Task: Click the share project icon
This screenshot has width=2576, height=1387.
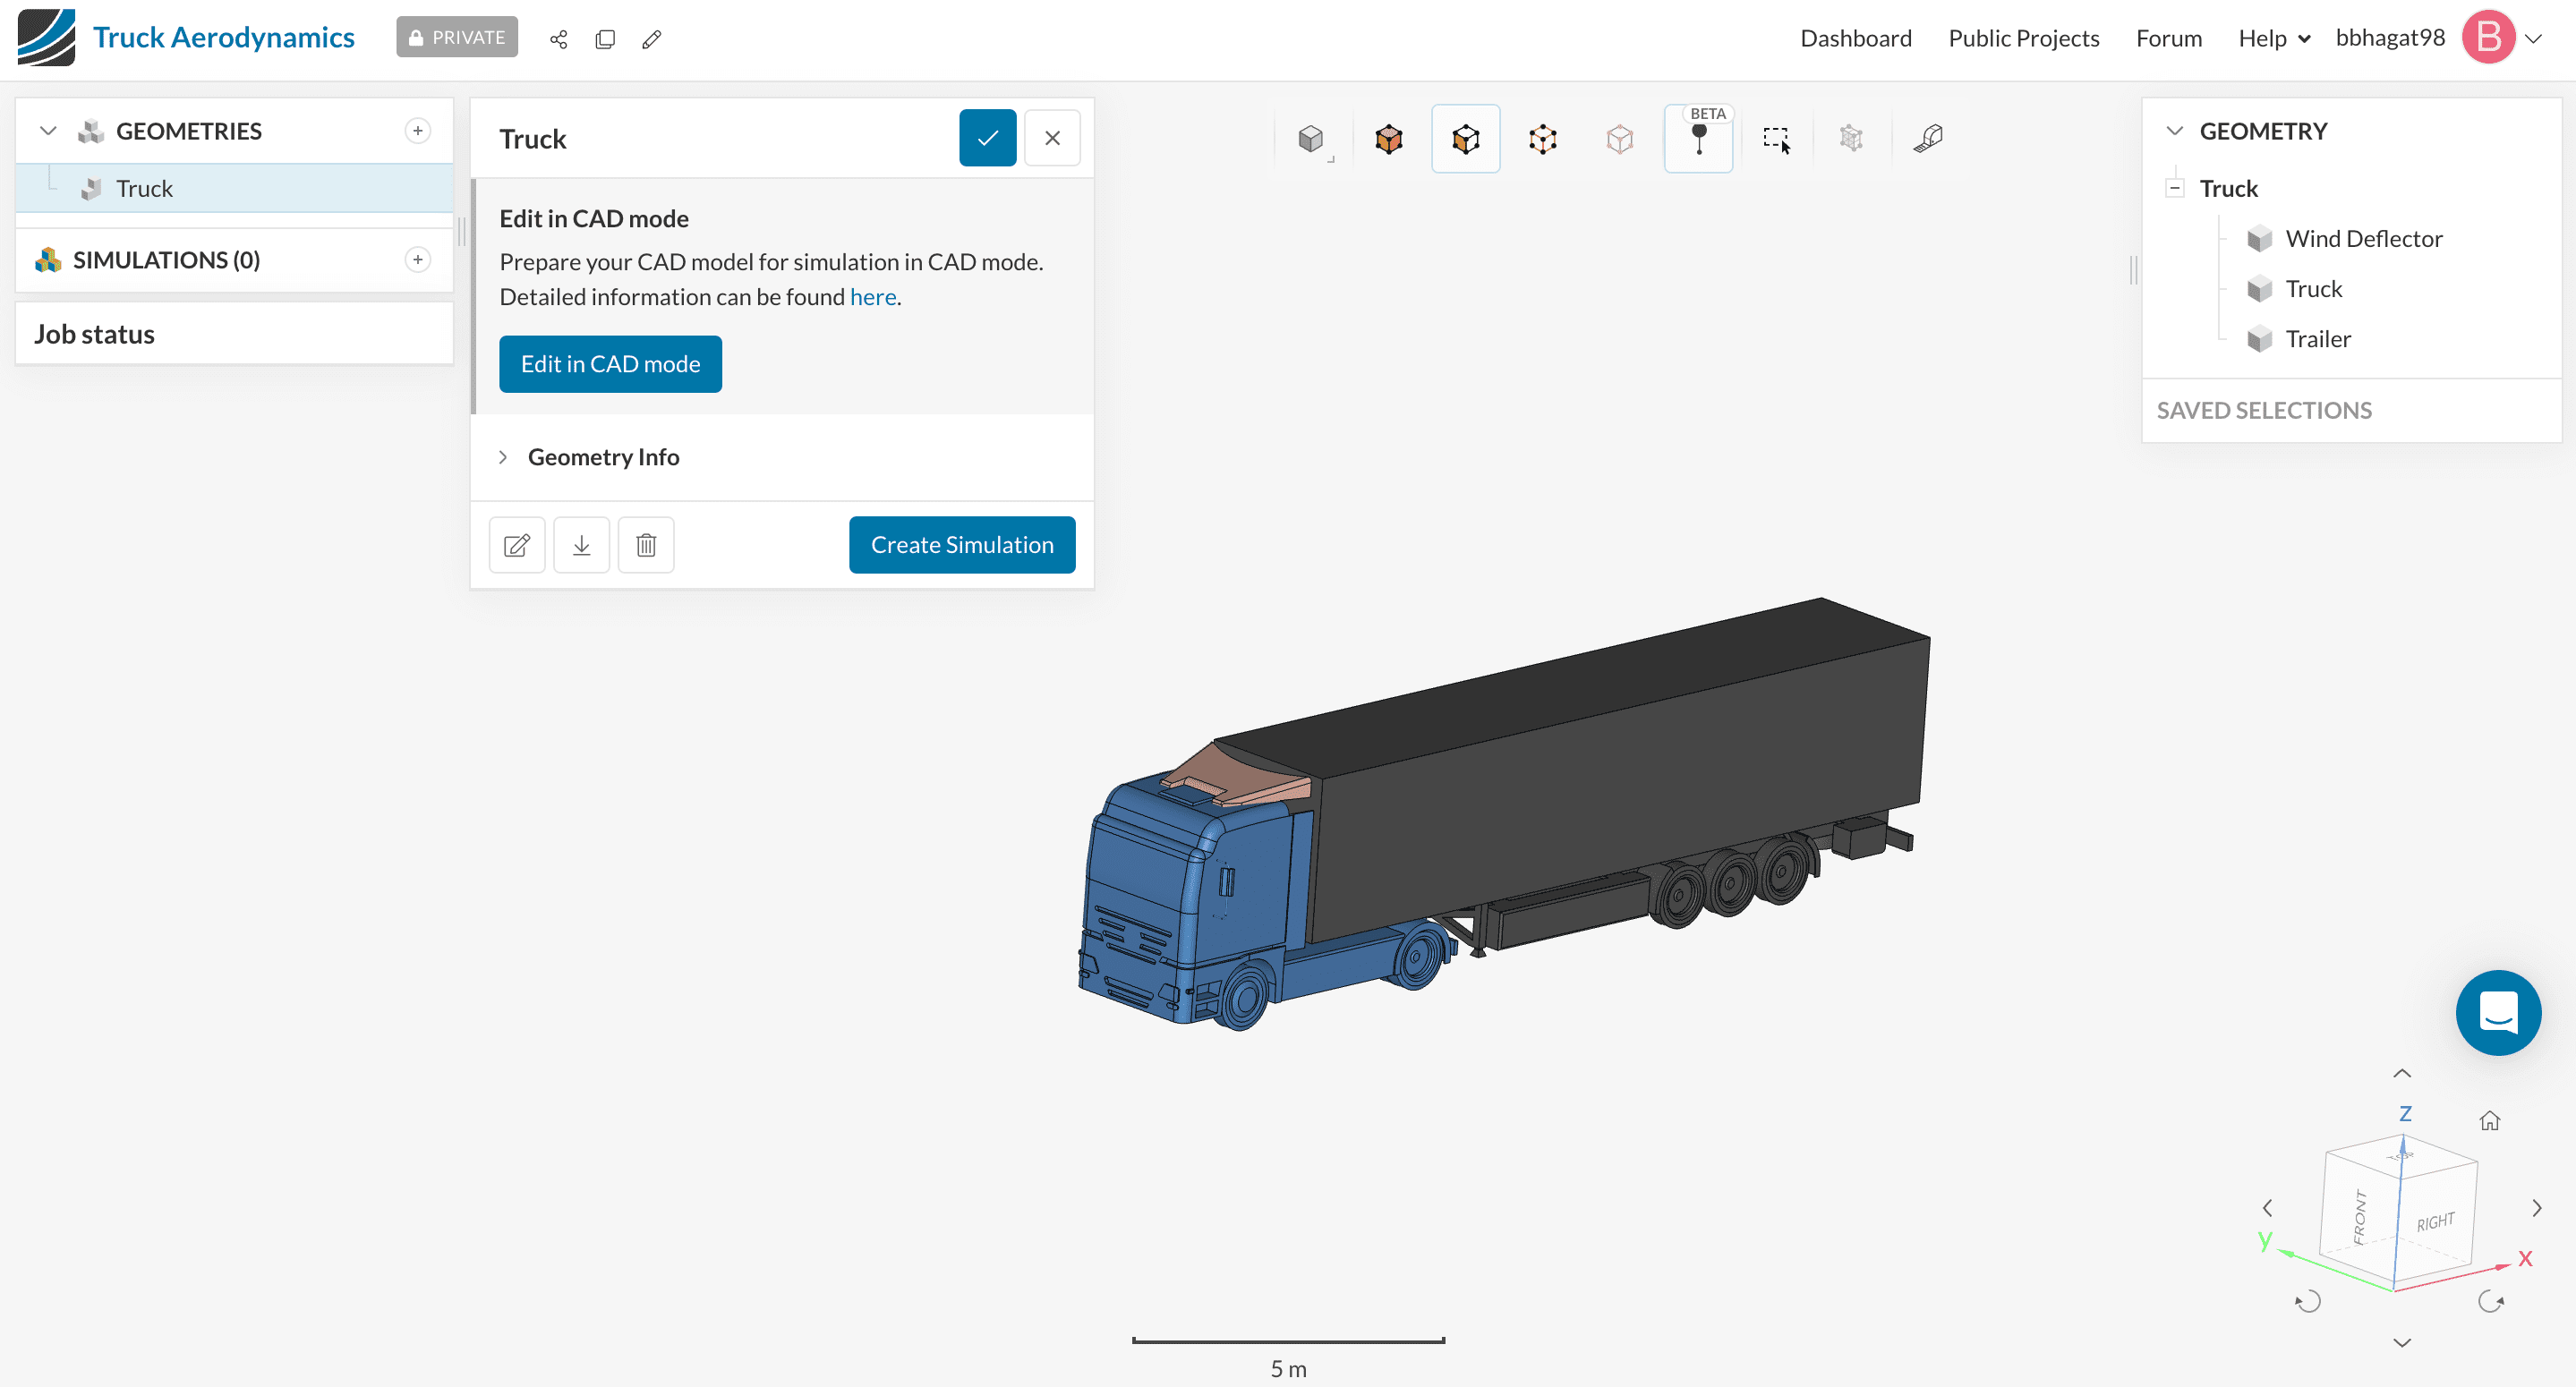Action: pyautogui.click(x=558, y=39)
